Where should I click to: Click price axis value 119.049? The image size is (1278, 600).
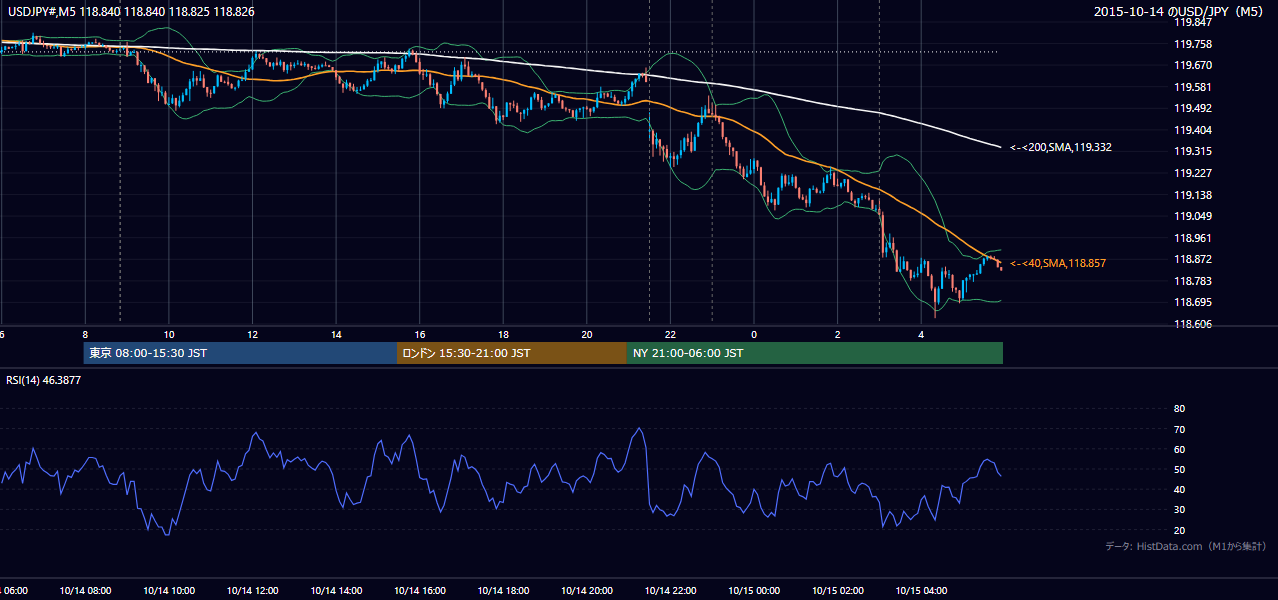click(1192, 216)
